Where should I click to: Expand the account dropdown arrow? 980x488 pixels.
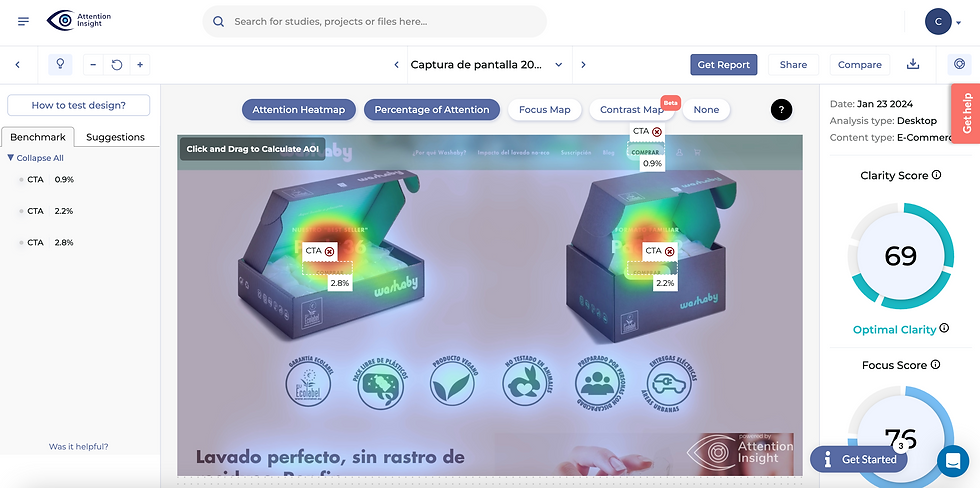tap(959, 23)
